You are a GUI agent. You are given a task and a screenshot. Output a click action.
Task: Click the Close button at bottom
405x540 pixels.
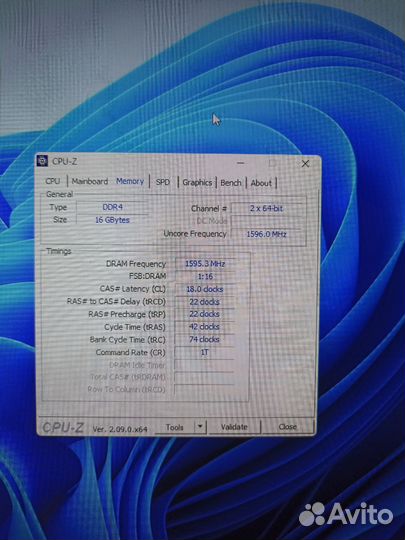288,427
